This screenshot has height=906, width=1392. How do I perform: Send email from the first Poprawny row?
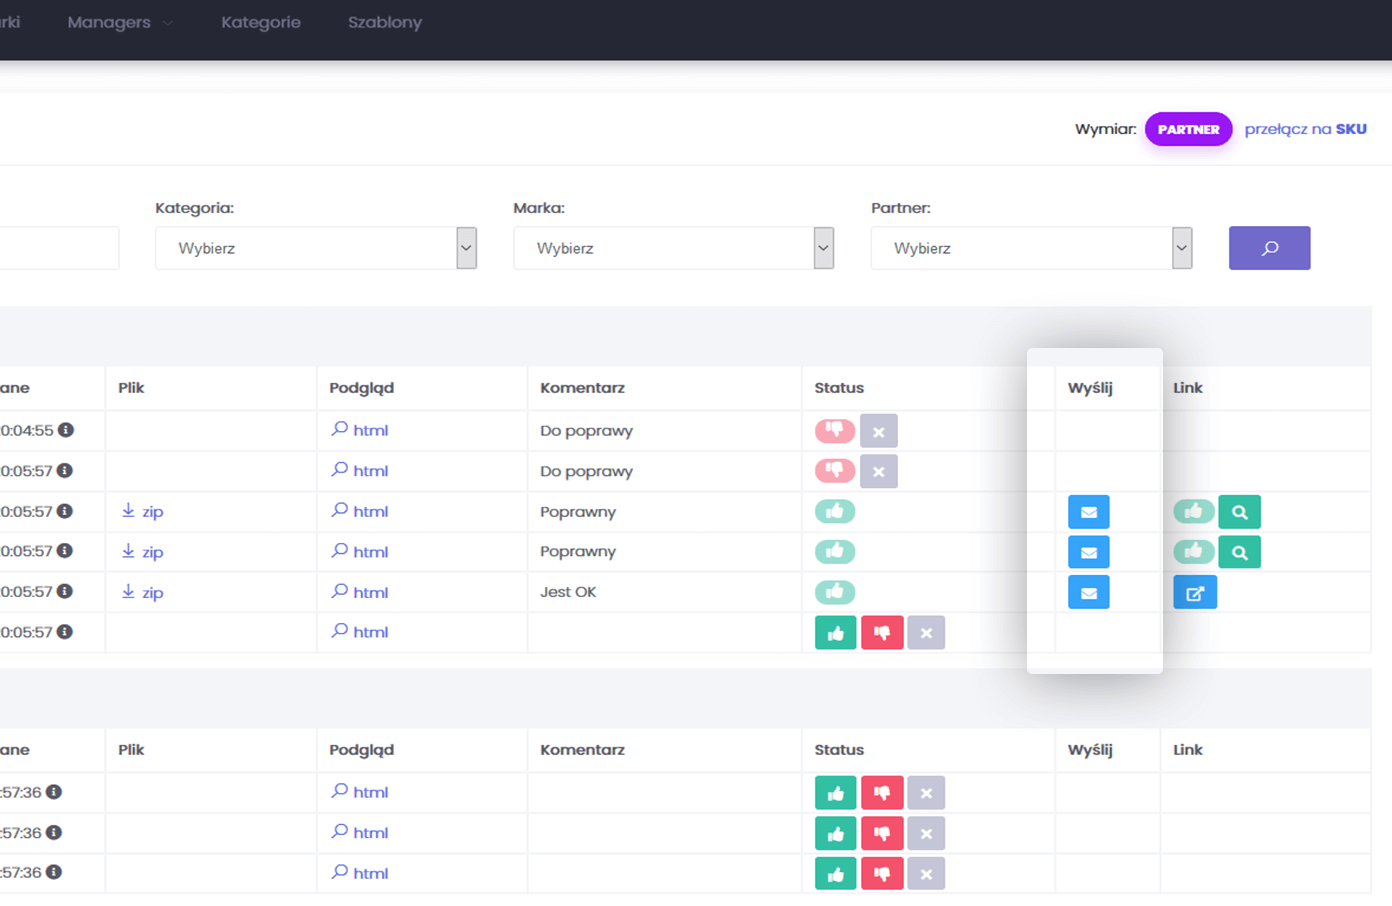click(x=1089, y=512)
